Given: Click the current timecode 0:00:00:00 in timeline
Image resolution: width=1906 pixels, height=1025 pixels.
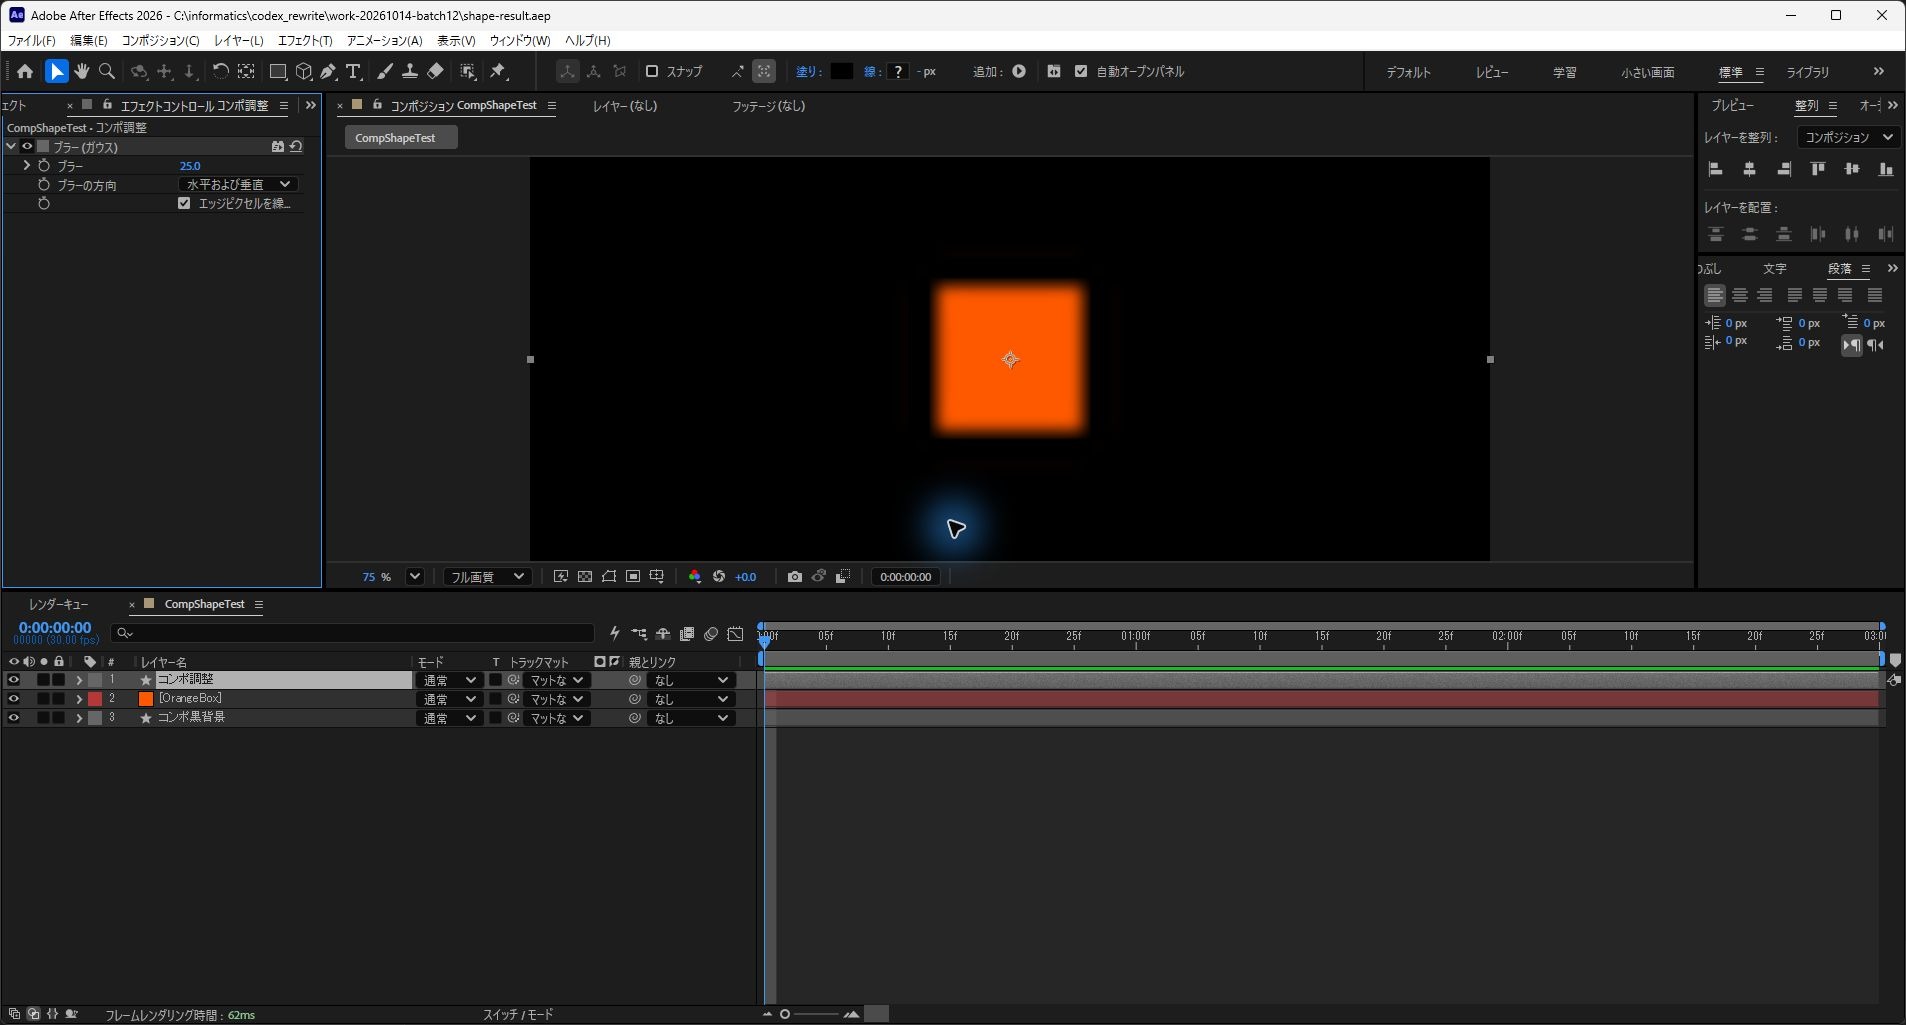Looking at the screenshot, I should [55, 628].
